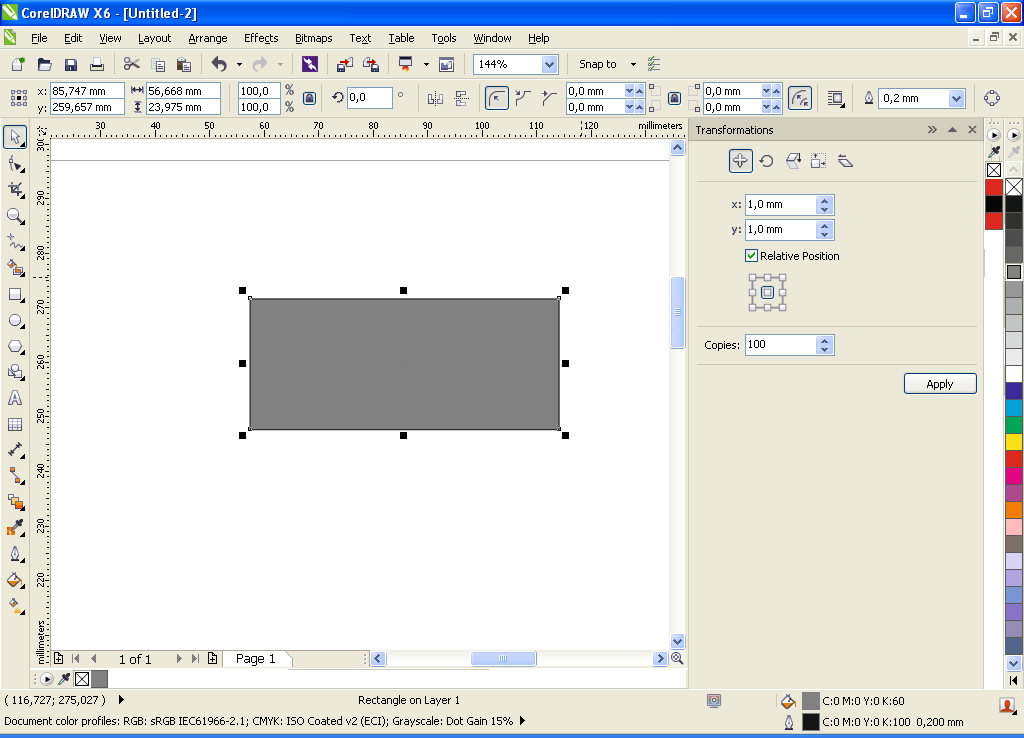Select the Shape tool
The width and height of the screenshot is (1024, 738).
[15, 164]
